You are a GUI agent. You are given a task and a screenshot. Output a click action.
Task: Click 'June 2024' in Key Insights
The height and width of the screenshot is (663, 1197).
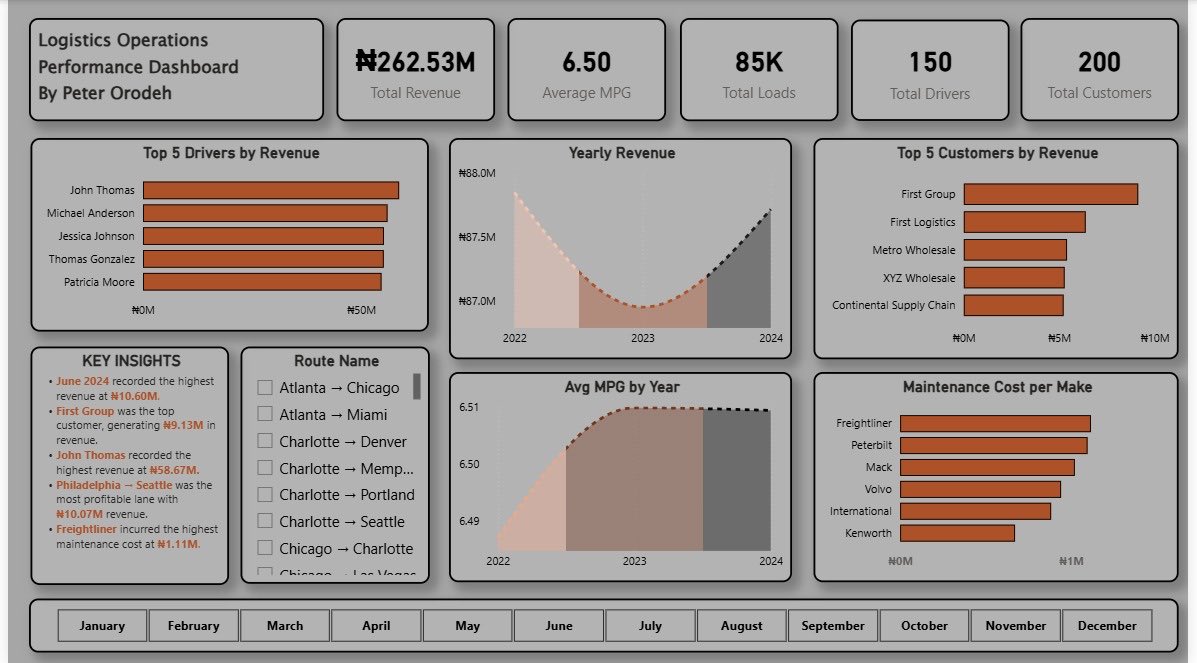pos(82,381)
